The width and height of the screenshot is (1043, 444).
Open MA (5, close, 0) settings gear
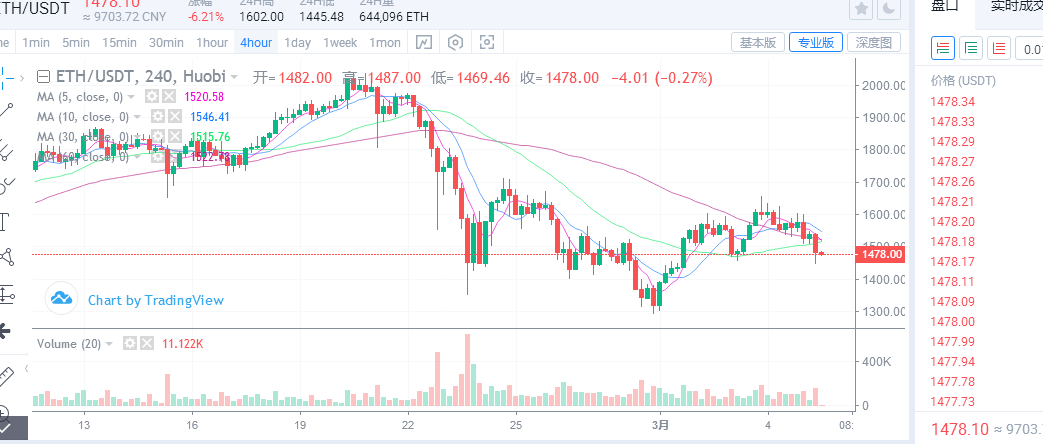152,97
